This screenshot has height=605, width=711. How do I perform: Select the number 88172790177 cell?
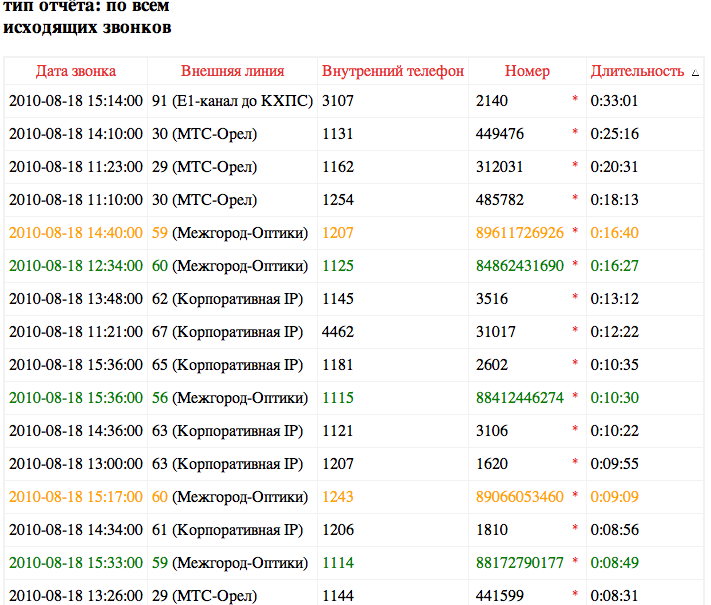pyautogui.click(x=520, y=563)
